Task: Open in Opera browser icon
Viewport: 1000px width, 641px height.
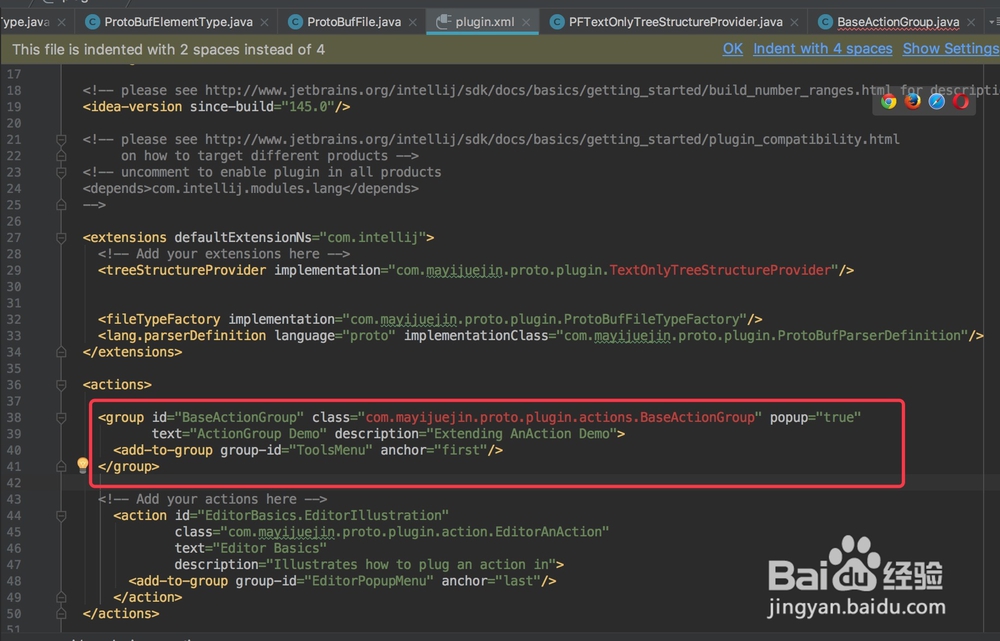Action: (x=960, y=101)
